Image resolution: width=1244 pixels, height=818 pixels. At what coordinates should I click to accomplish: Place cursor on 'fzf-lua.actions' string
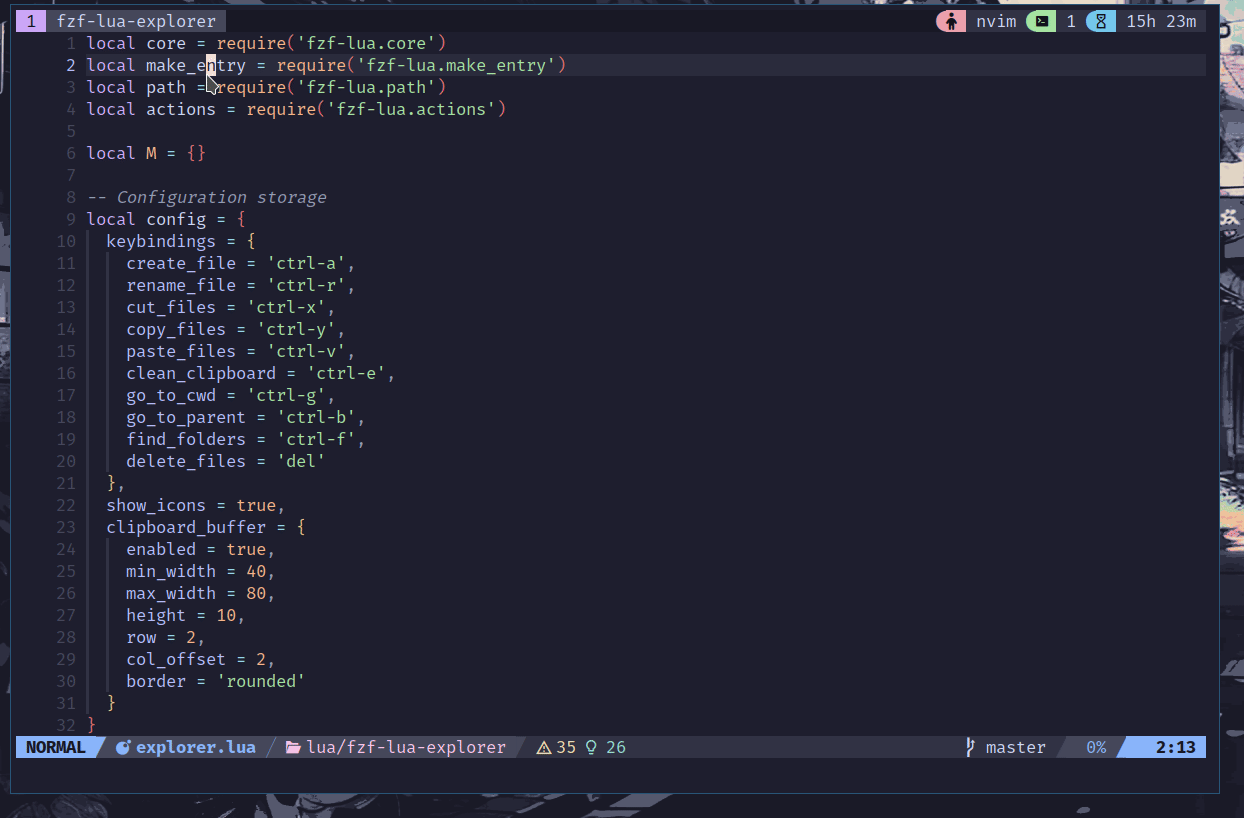click(411, 109)
